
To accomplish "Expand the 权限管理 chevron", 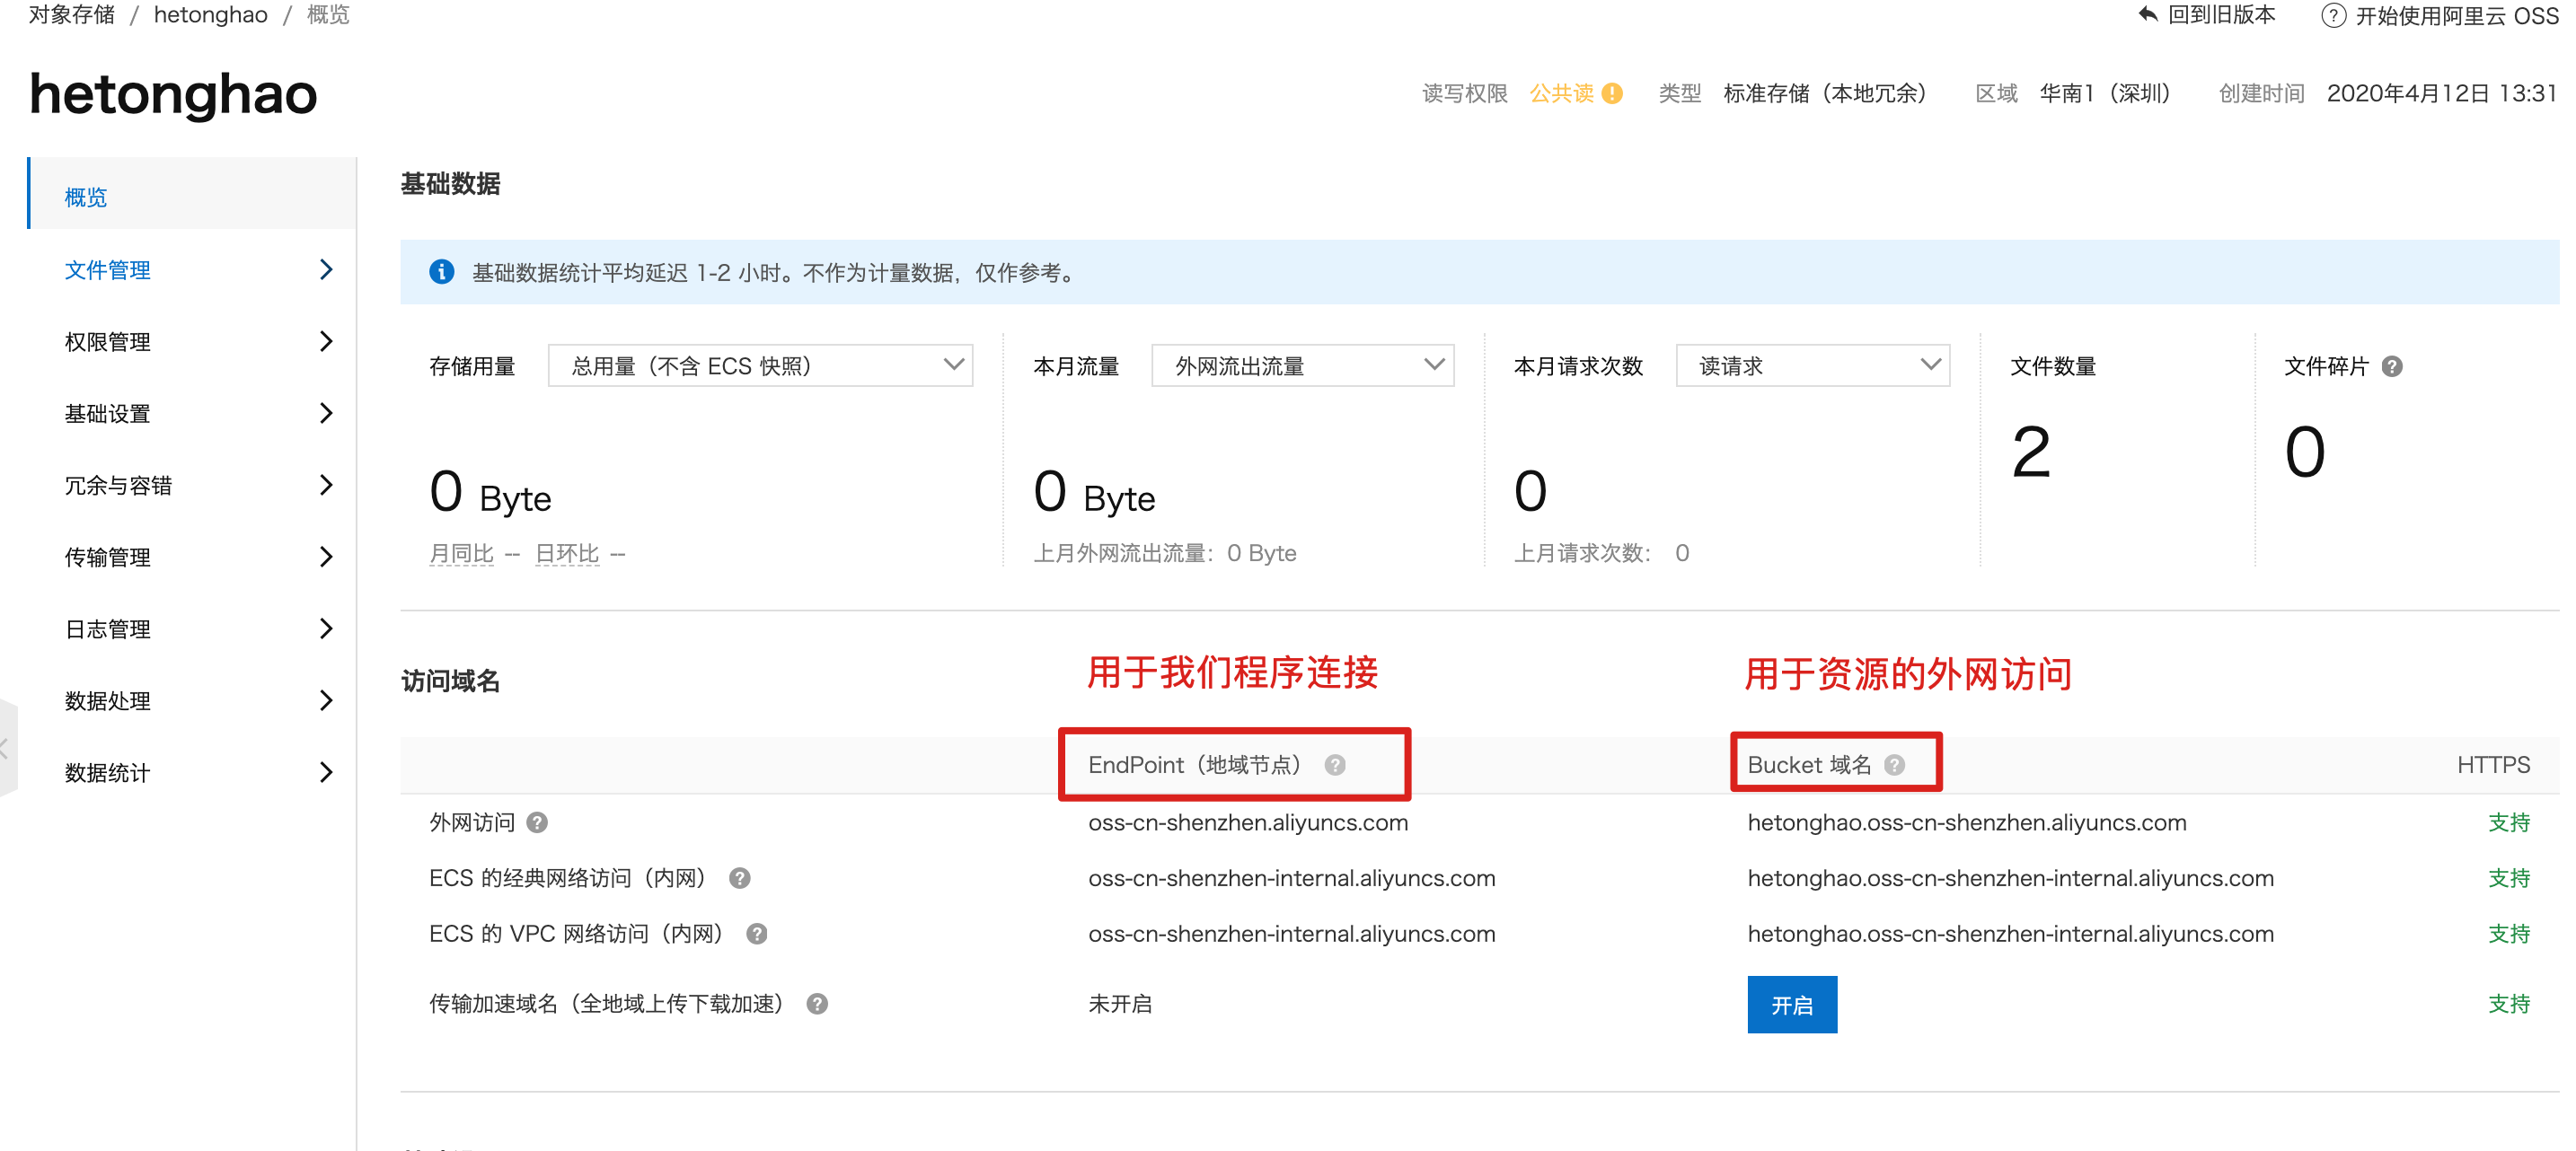I will click(325, 342).
